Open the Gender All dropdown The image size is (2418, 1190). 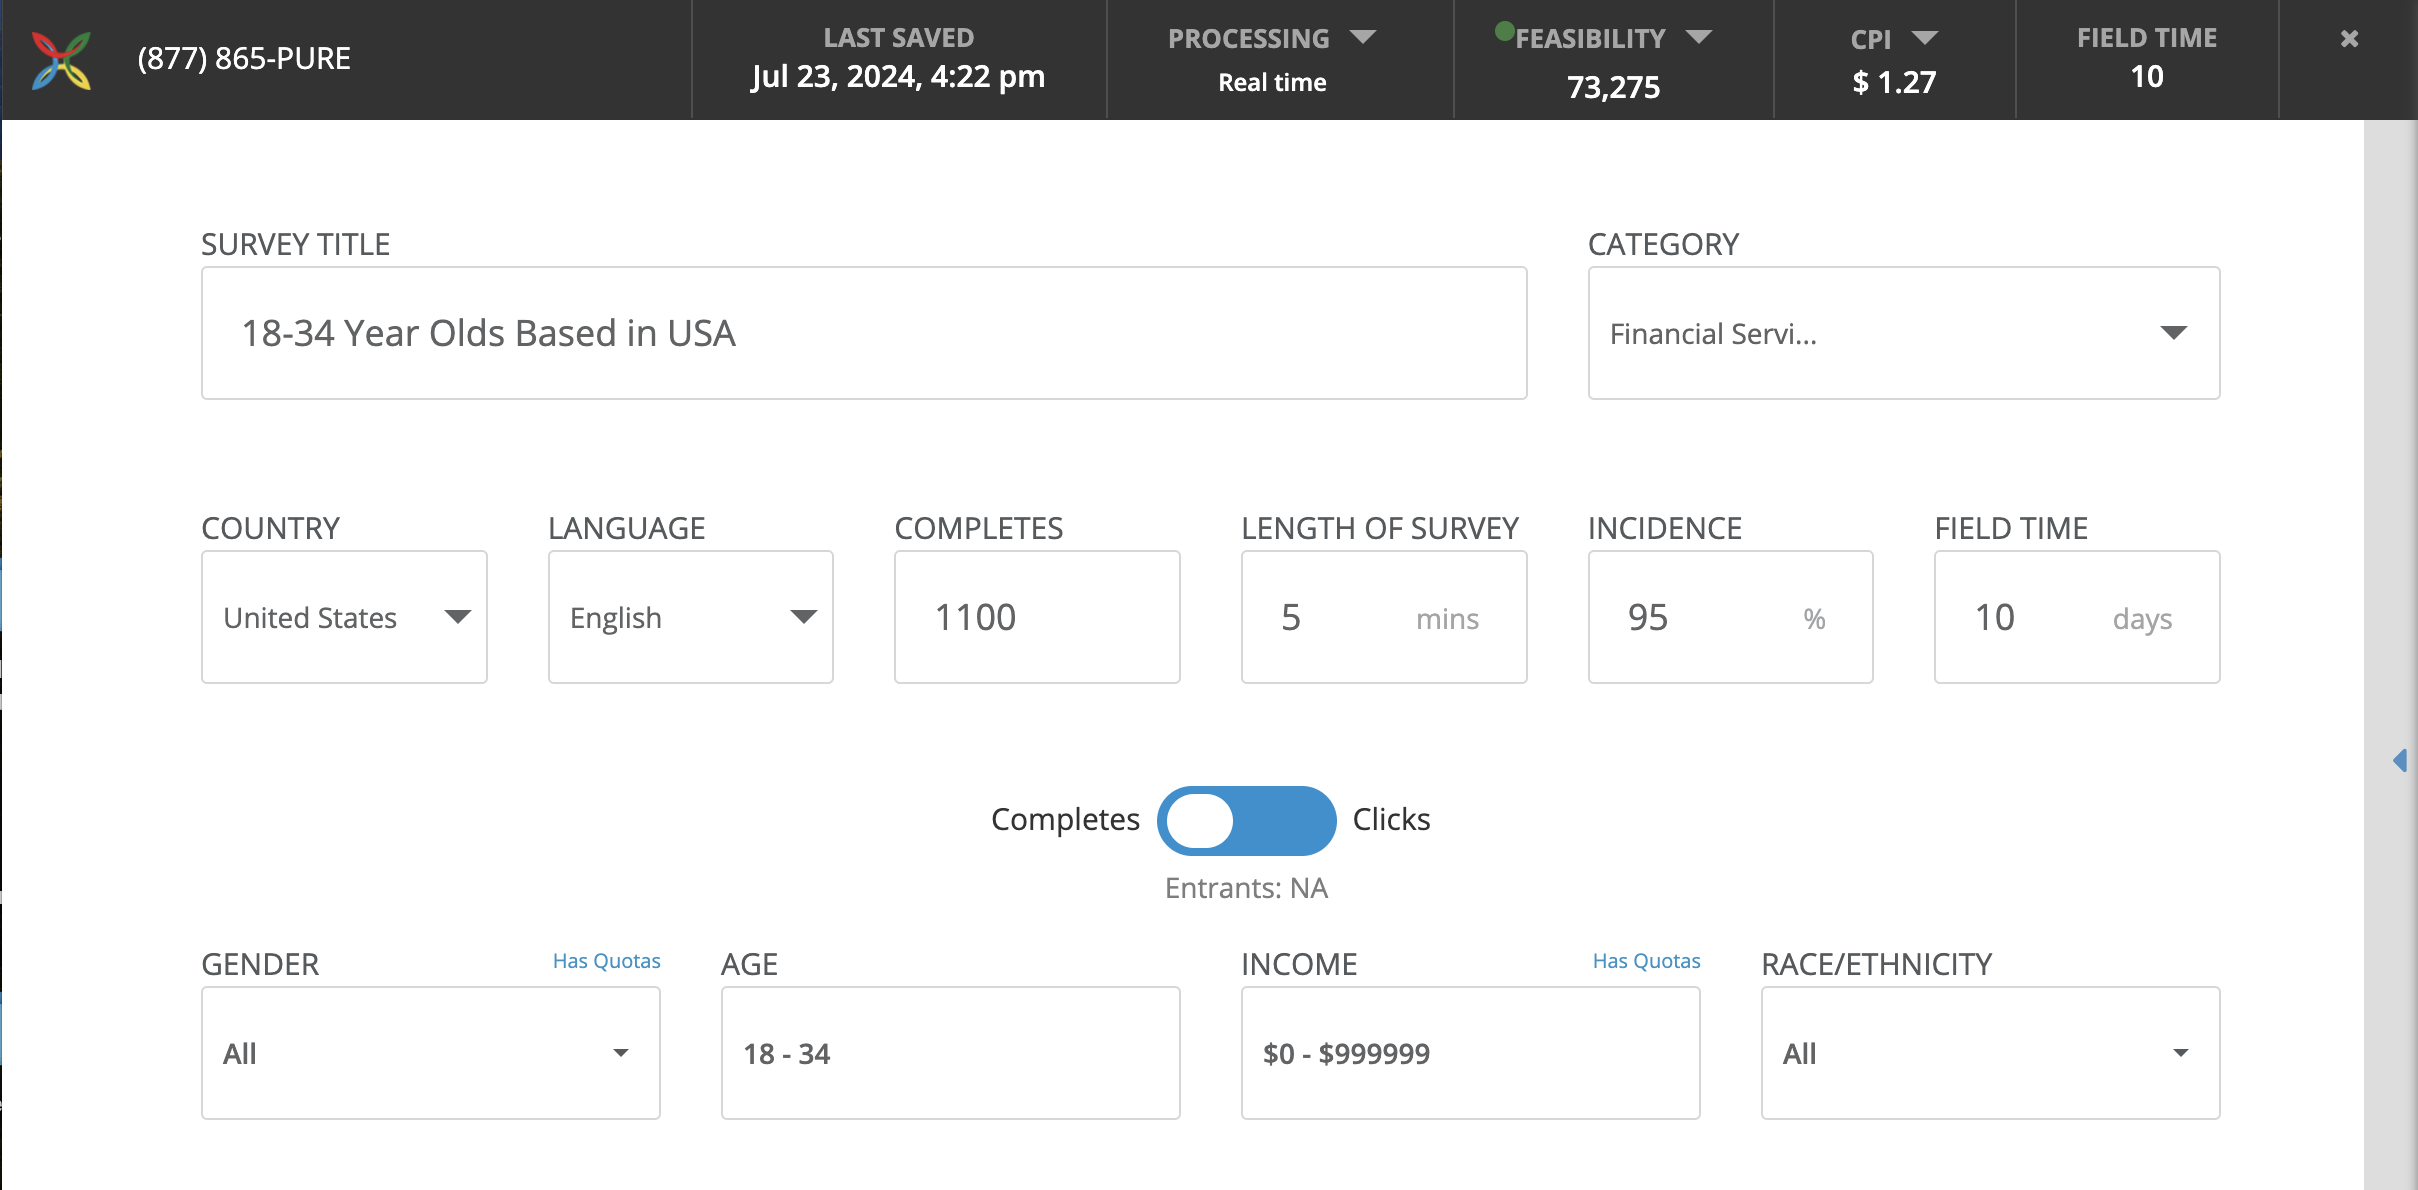coord(430,1053)
